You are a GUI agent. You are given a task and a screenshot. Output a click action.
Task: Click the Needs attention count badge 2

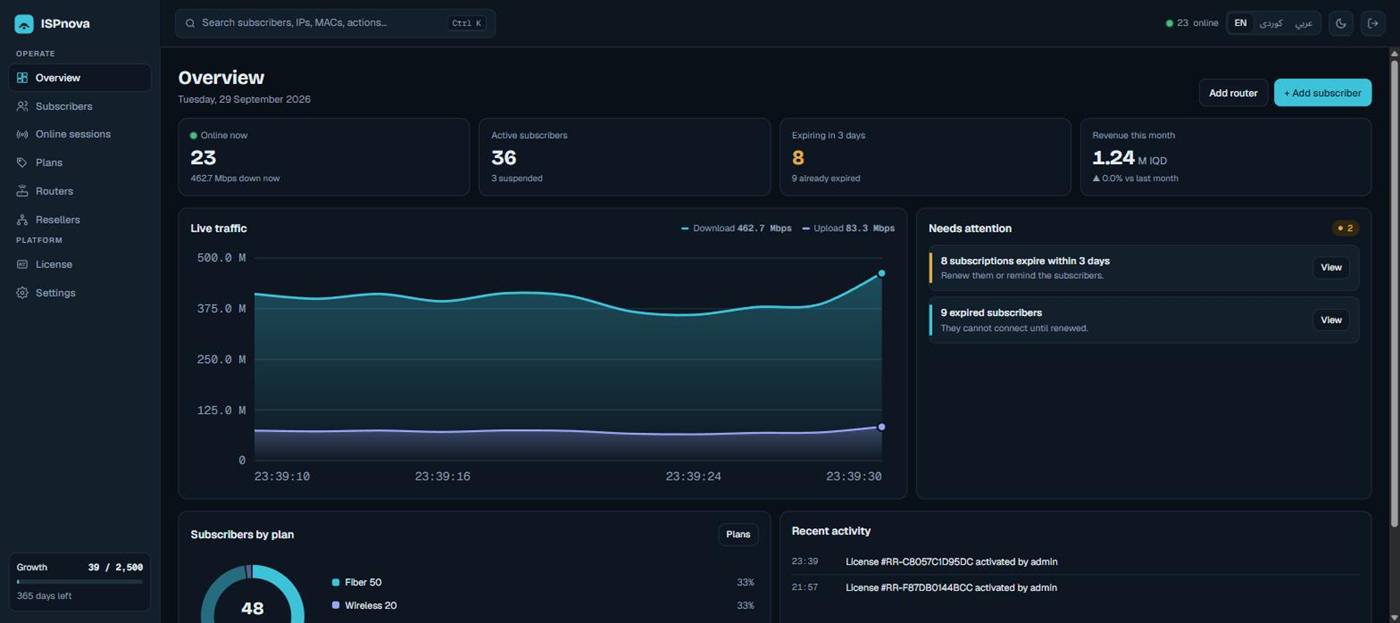point(1345,228)
